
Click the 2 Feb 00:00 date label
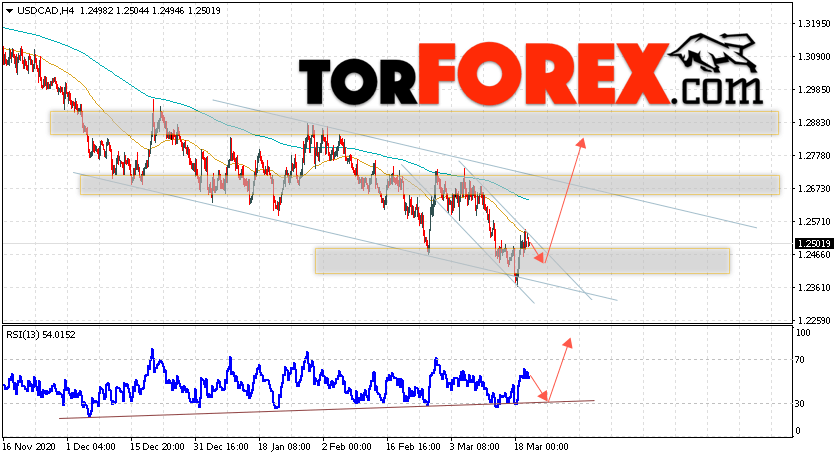click(347, 447)
